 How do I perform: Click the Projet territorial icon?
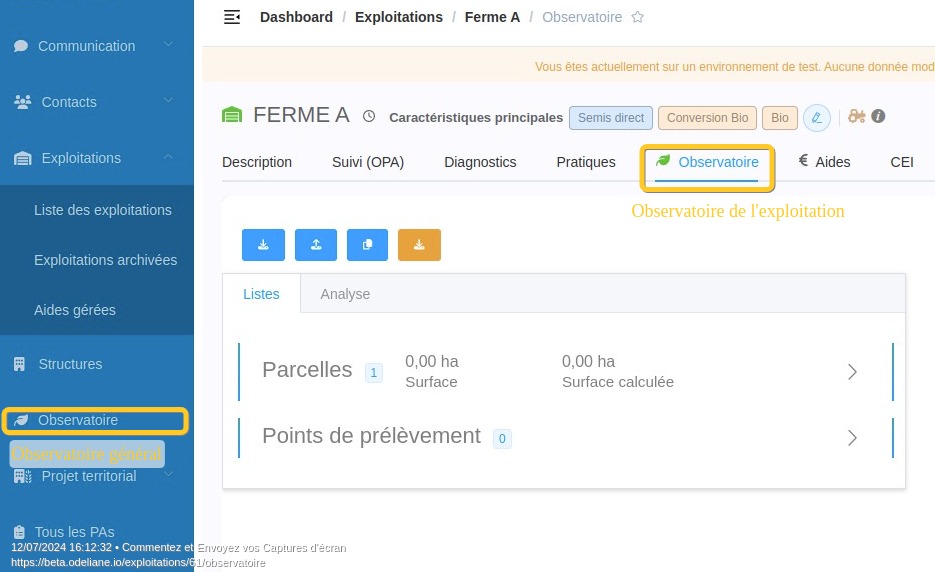click(23, 476)
